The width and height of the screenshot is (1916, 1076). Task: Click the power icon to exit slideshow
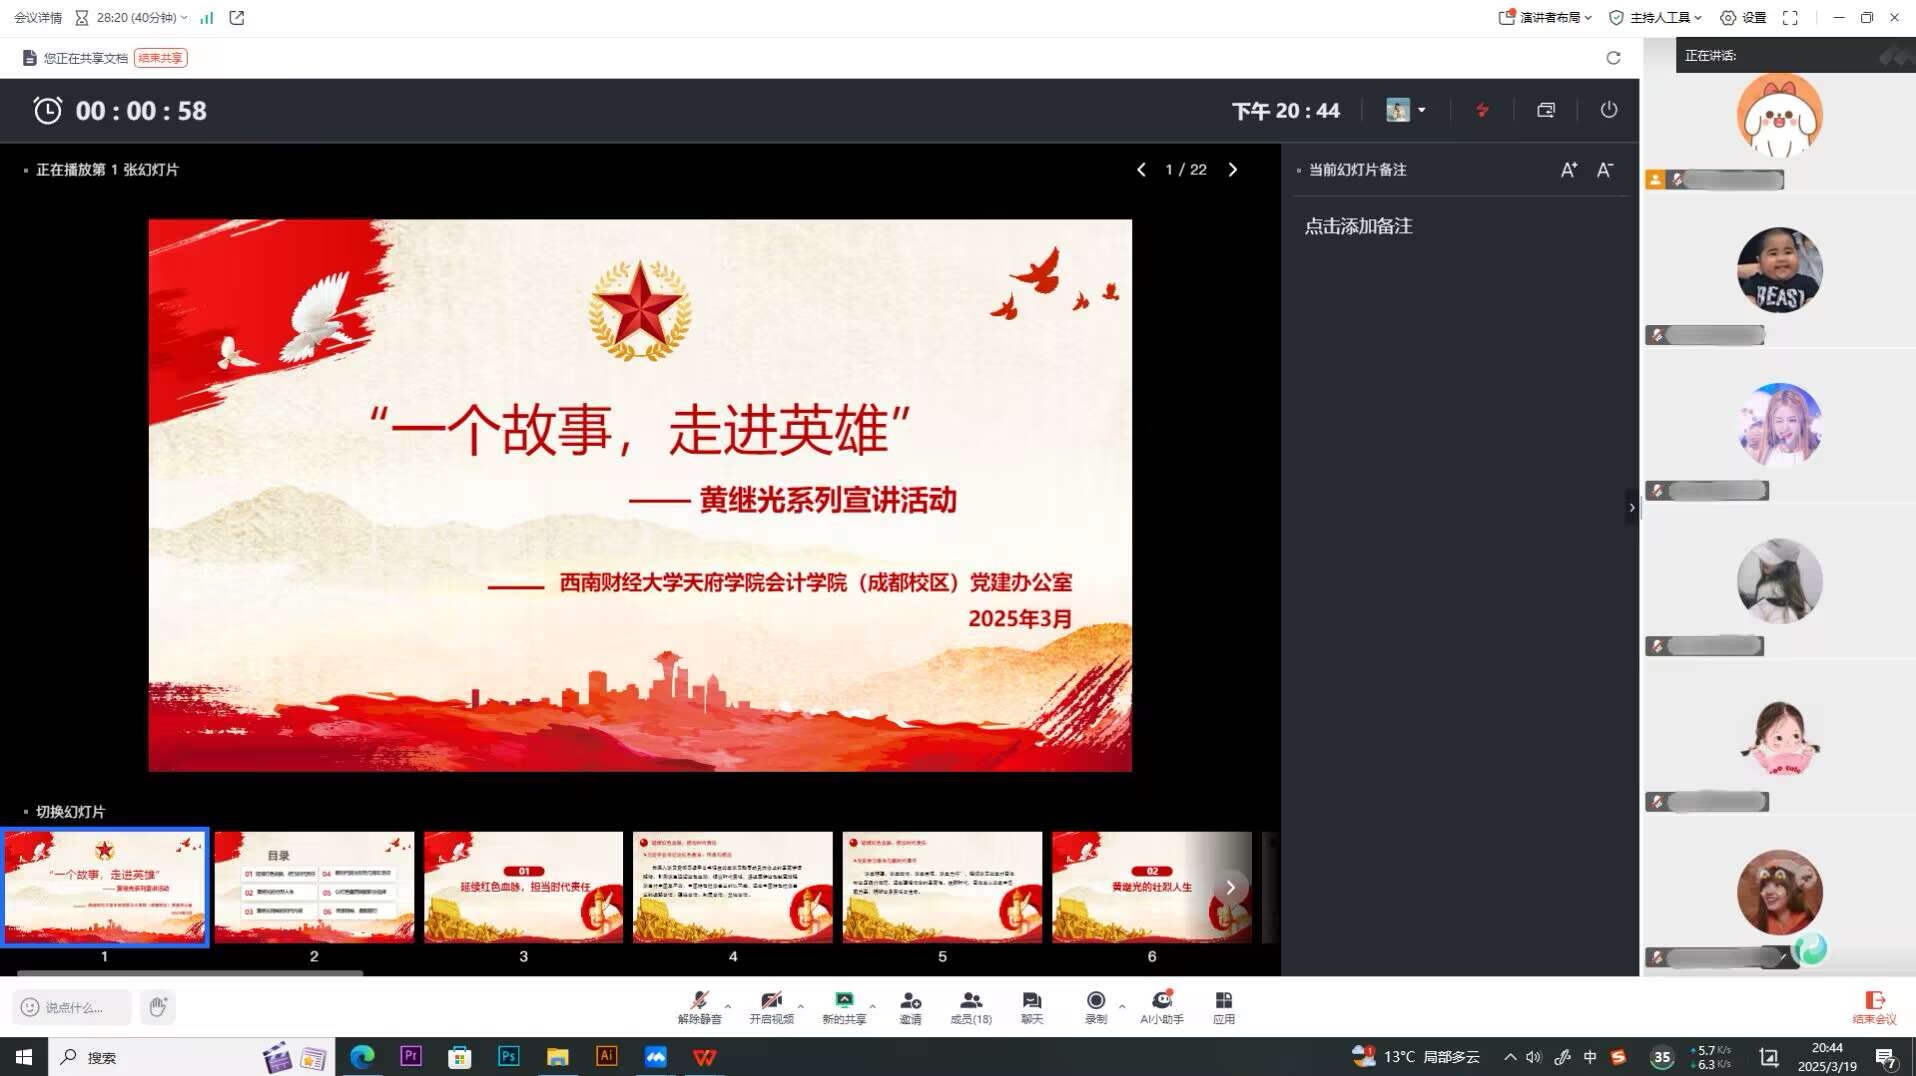[1608, 110]
